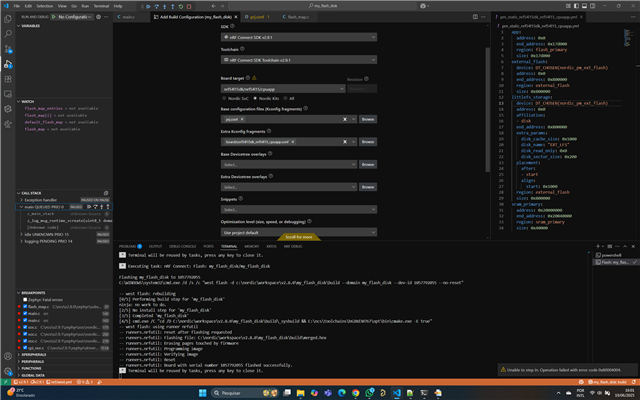Browse for base Devicetree overlays

[x=368, y=164]
